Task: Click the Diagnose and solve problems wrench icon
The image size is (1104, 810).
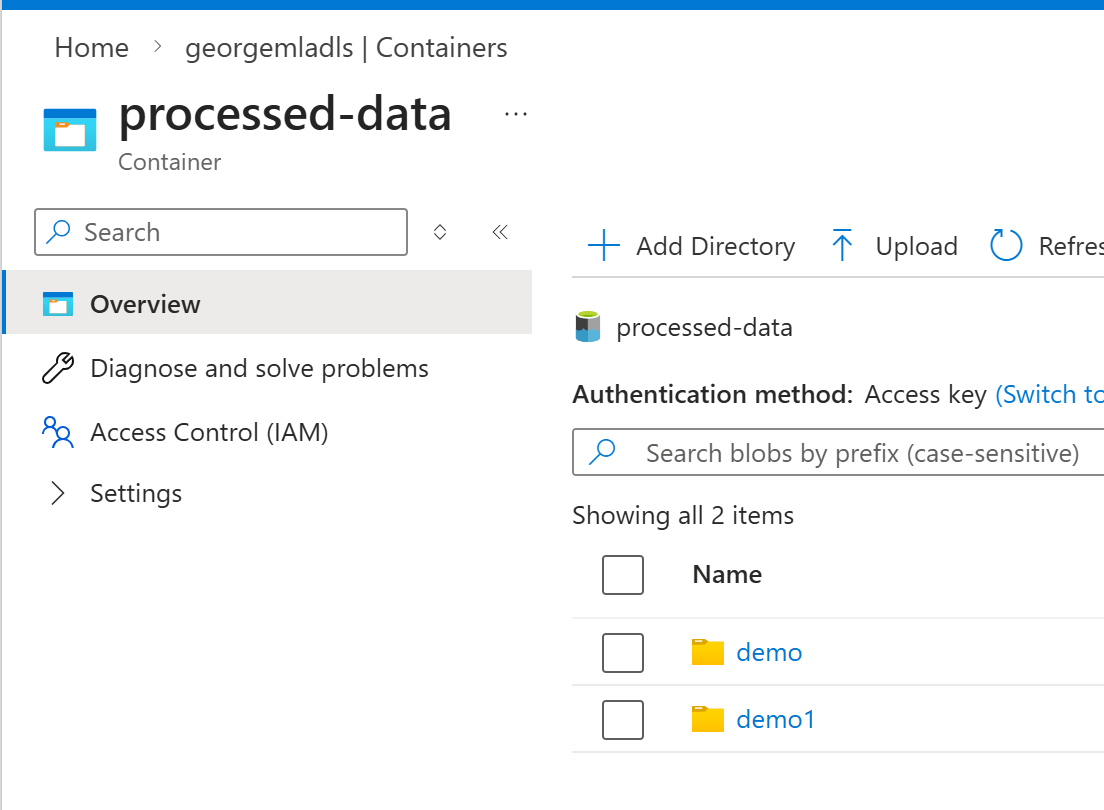Action: pos(58,369)
